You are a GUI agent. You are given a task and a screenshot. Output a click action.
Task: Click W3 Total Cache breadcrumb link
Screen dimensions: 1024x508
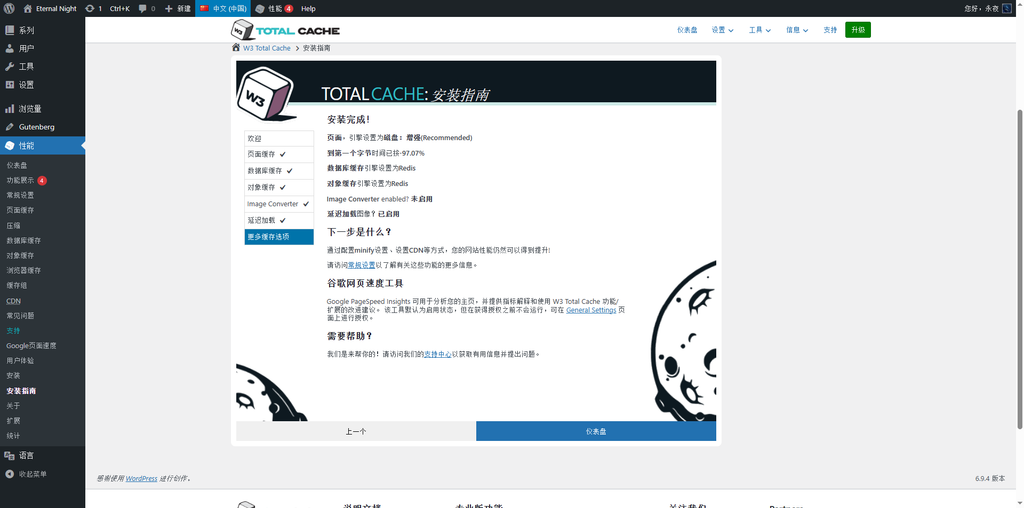tap(267, 48)
